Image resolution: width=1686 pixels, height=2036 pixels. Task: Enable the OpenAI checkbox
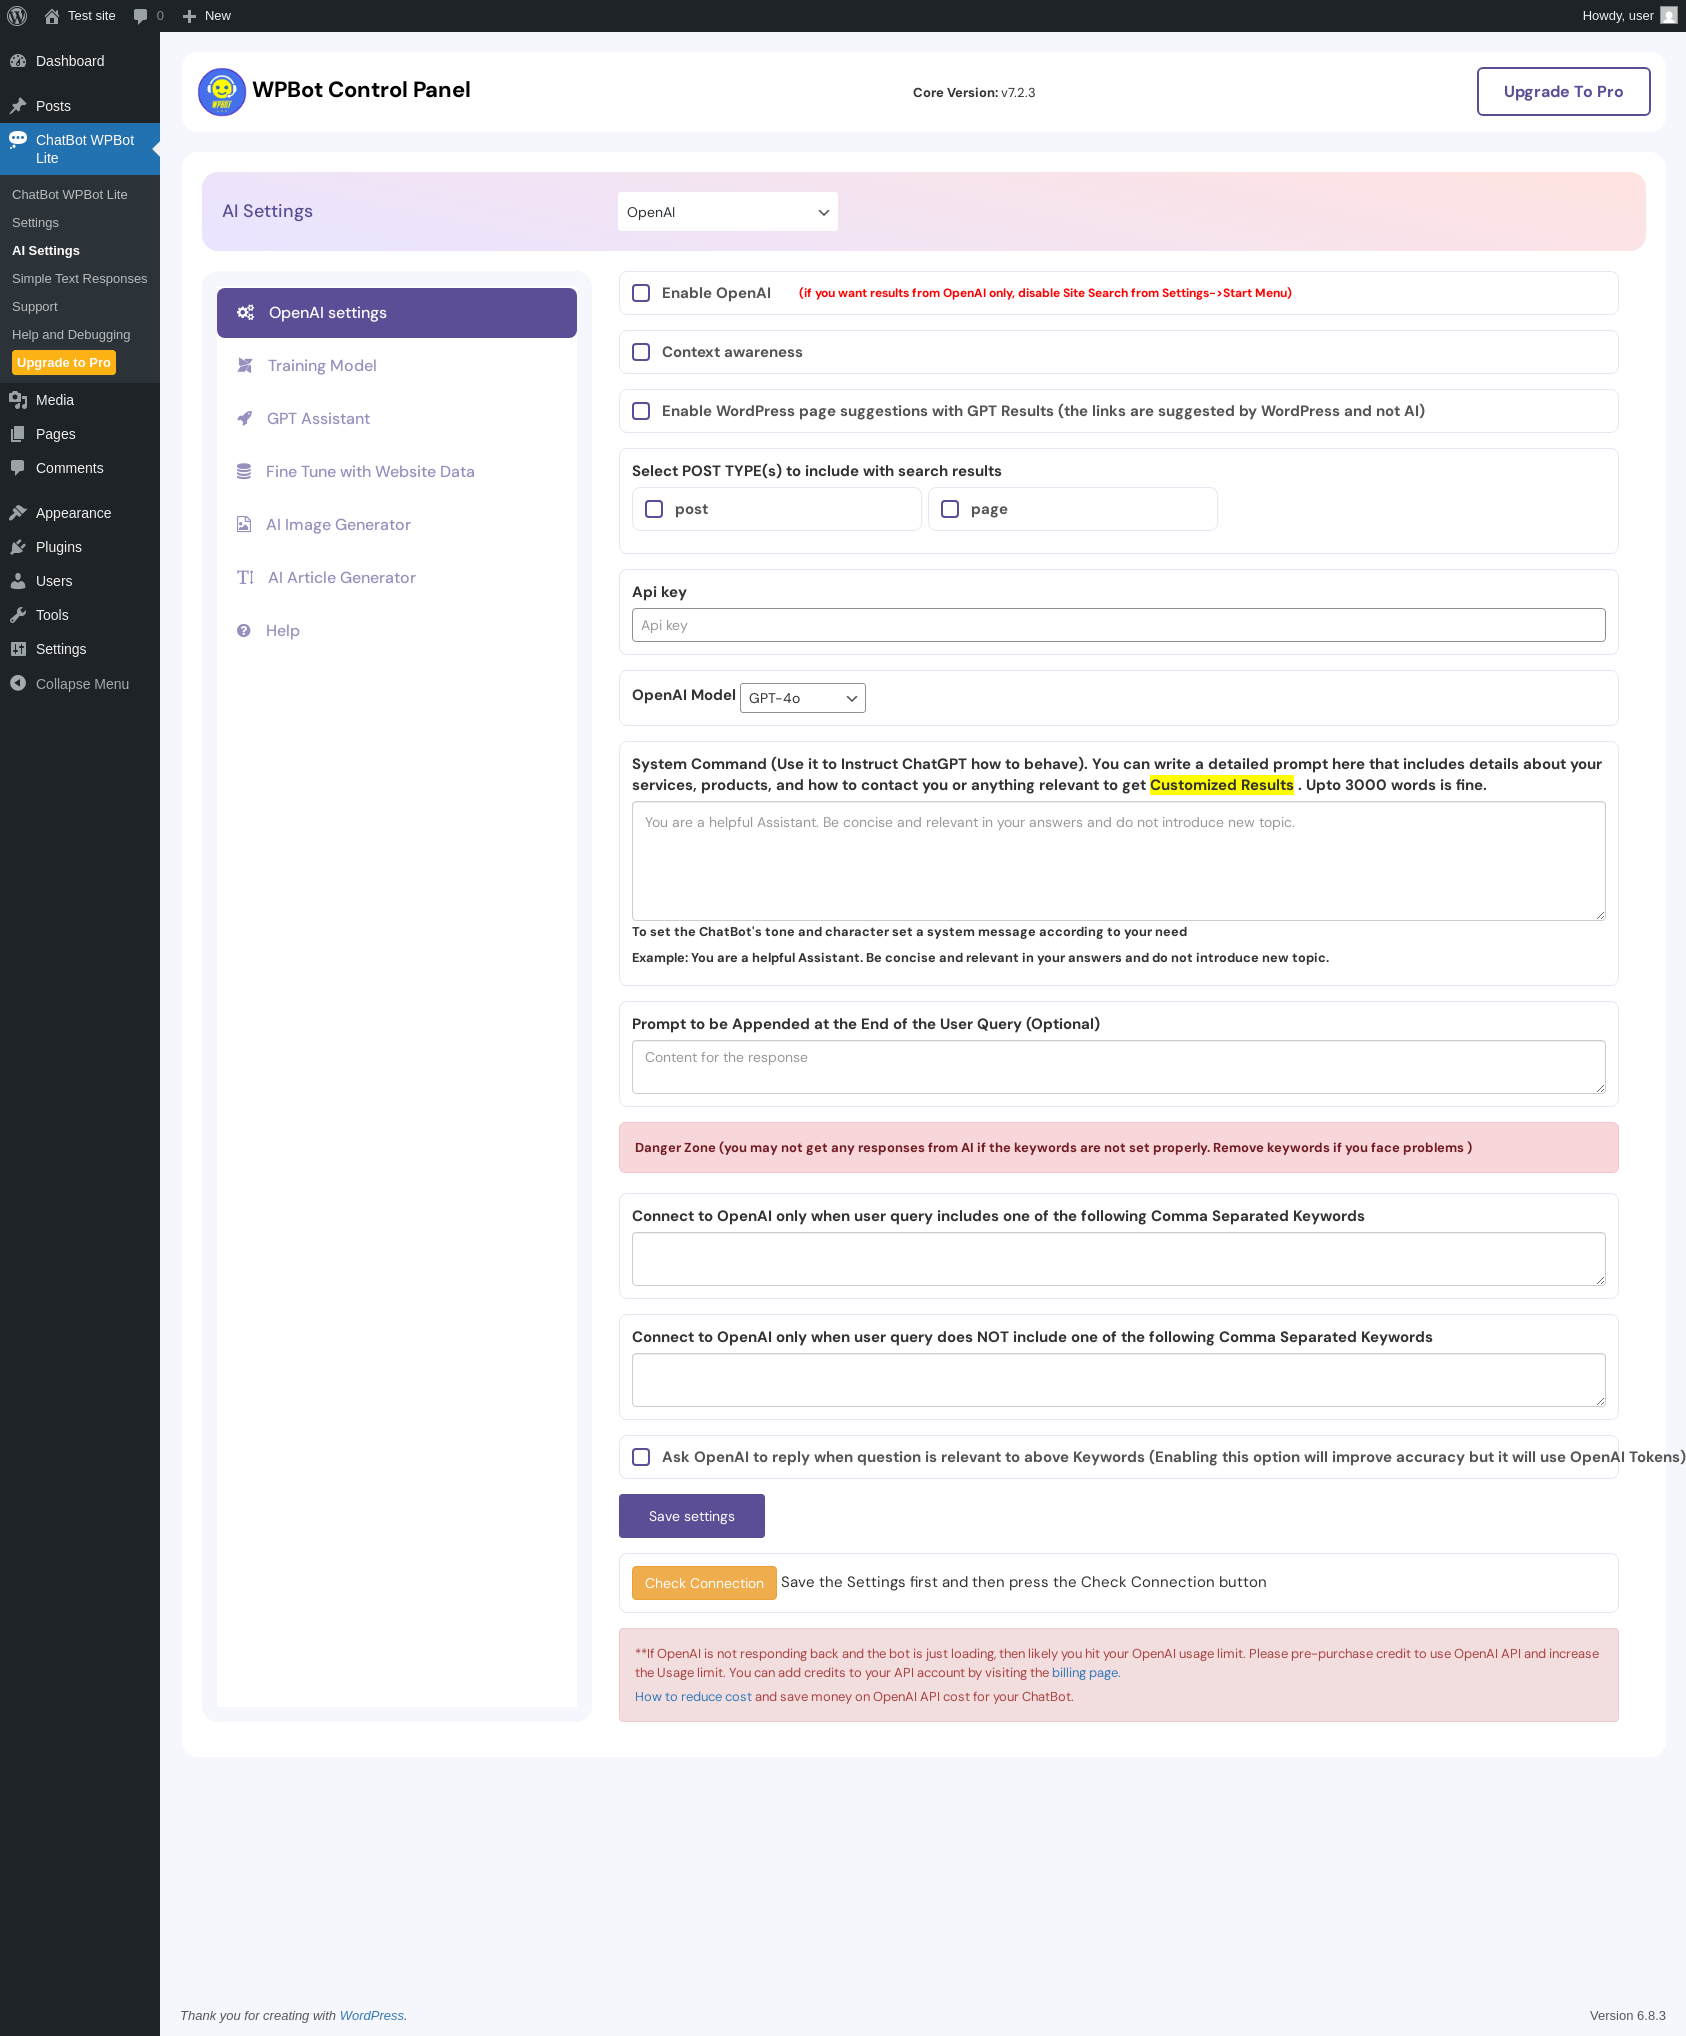pyautogui.click(x=641, y=293)
